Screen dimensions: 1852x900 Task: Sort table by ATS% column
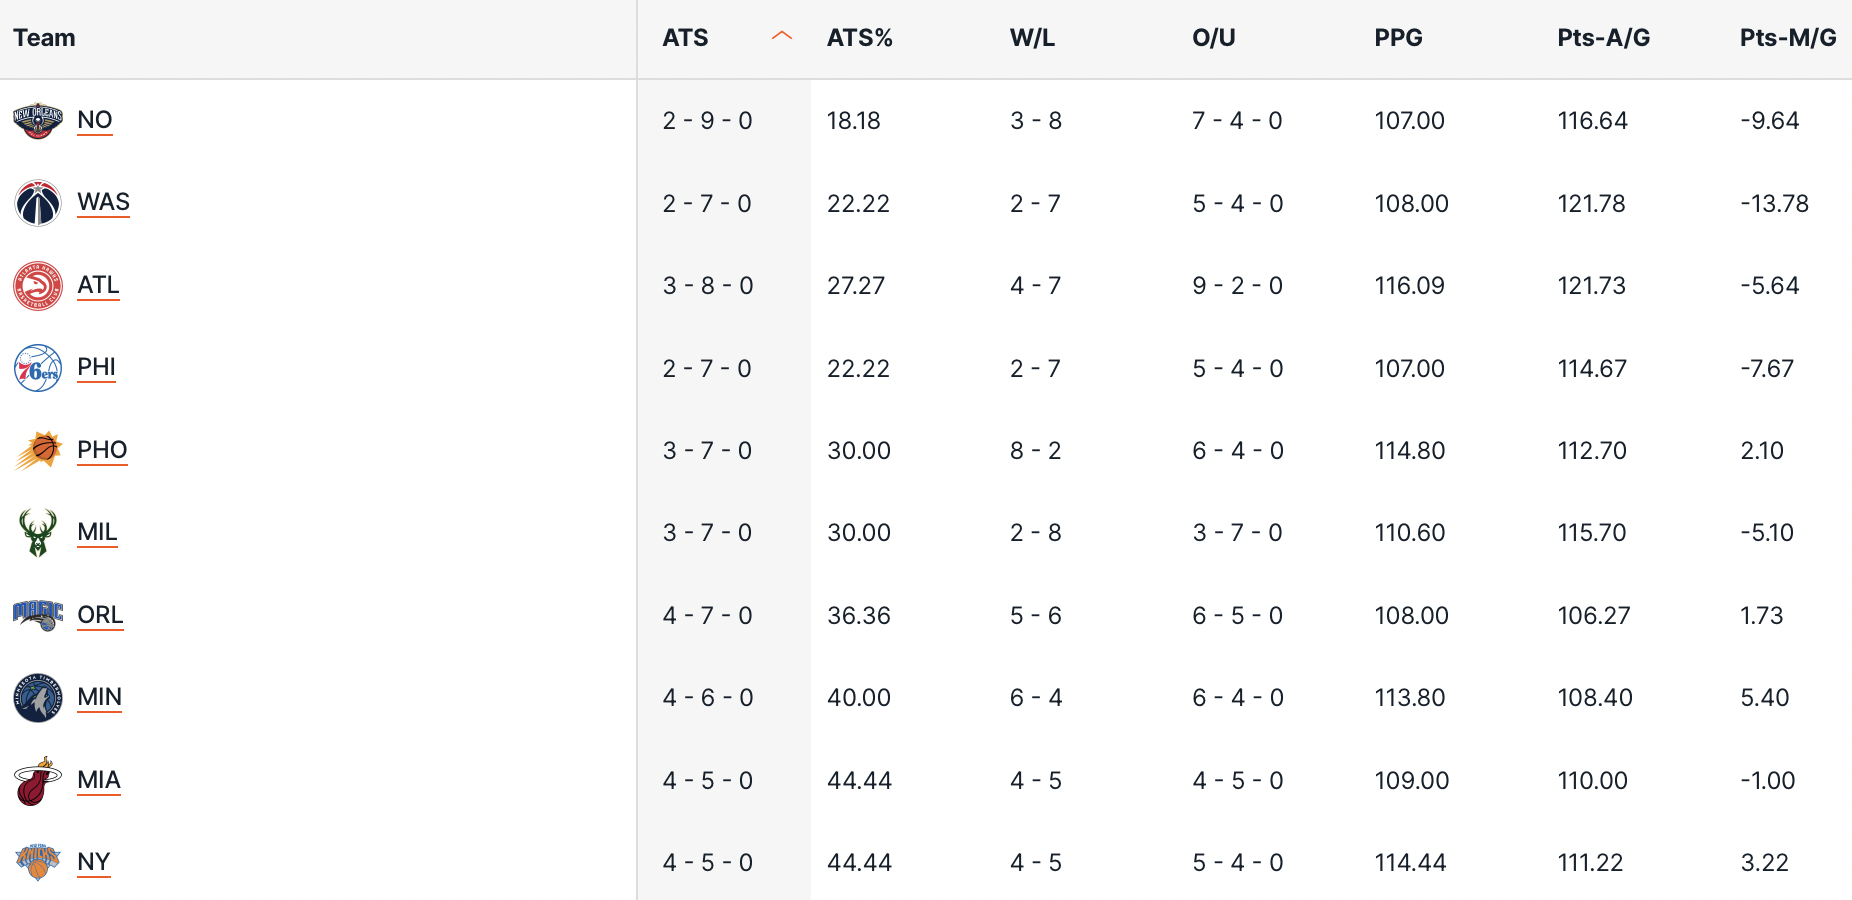click(x=859, y=38)
